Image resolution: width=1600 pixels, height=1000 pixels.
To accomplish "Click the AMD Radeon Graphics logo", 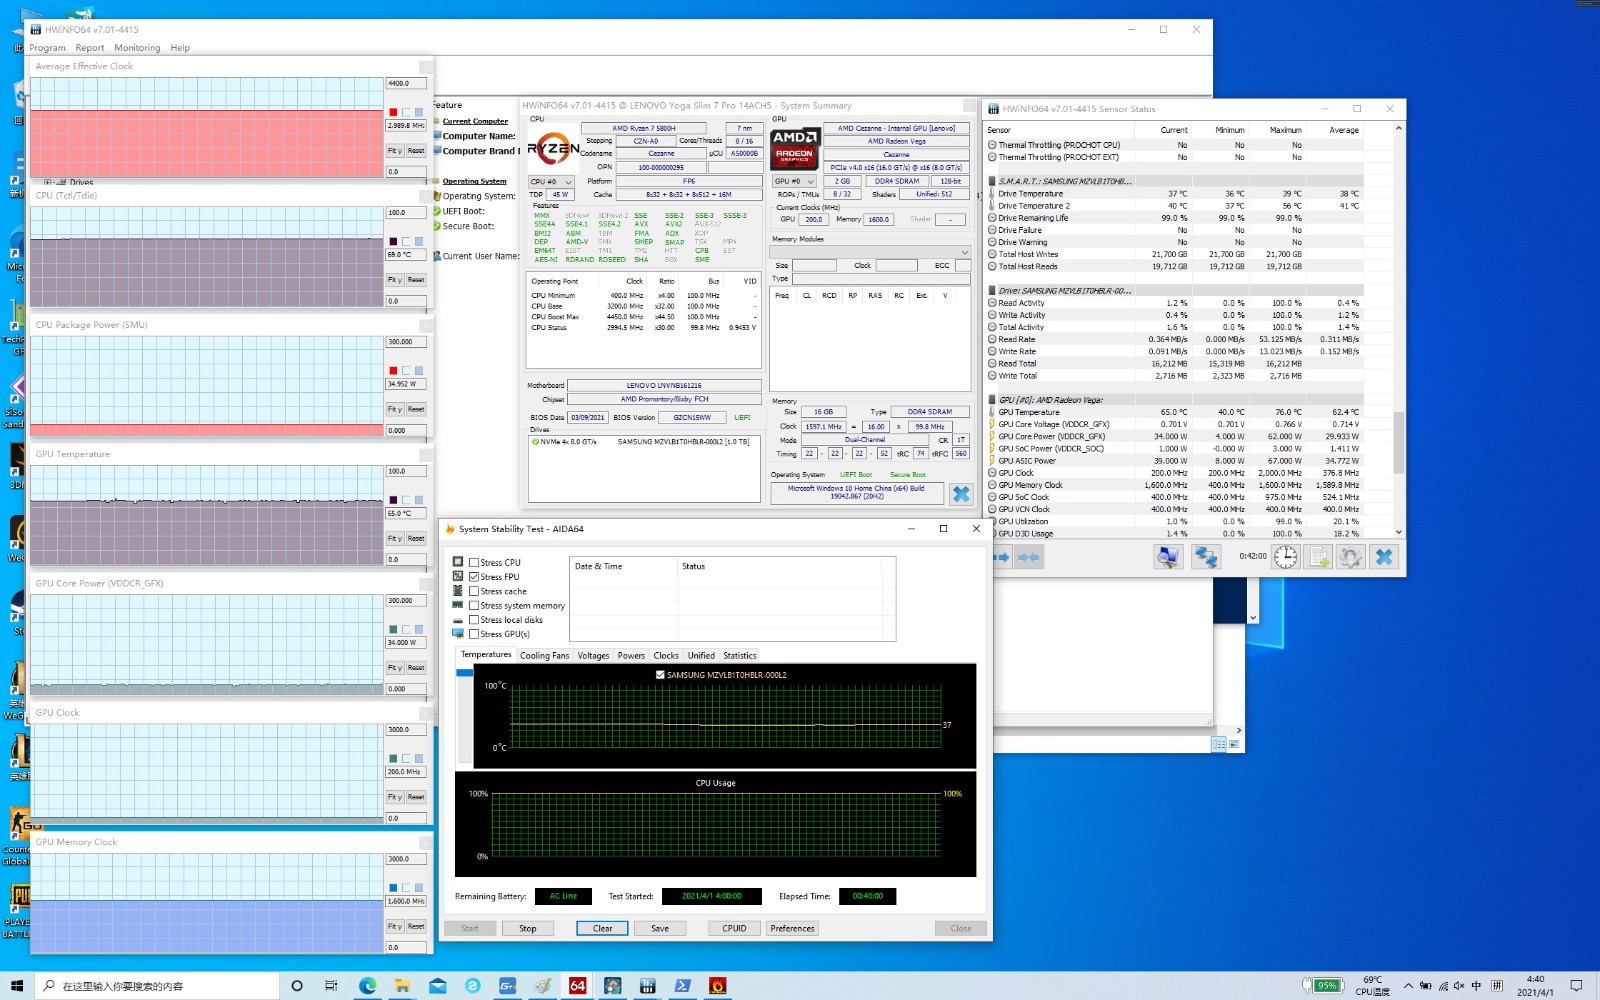I will (x=795, y=148).
